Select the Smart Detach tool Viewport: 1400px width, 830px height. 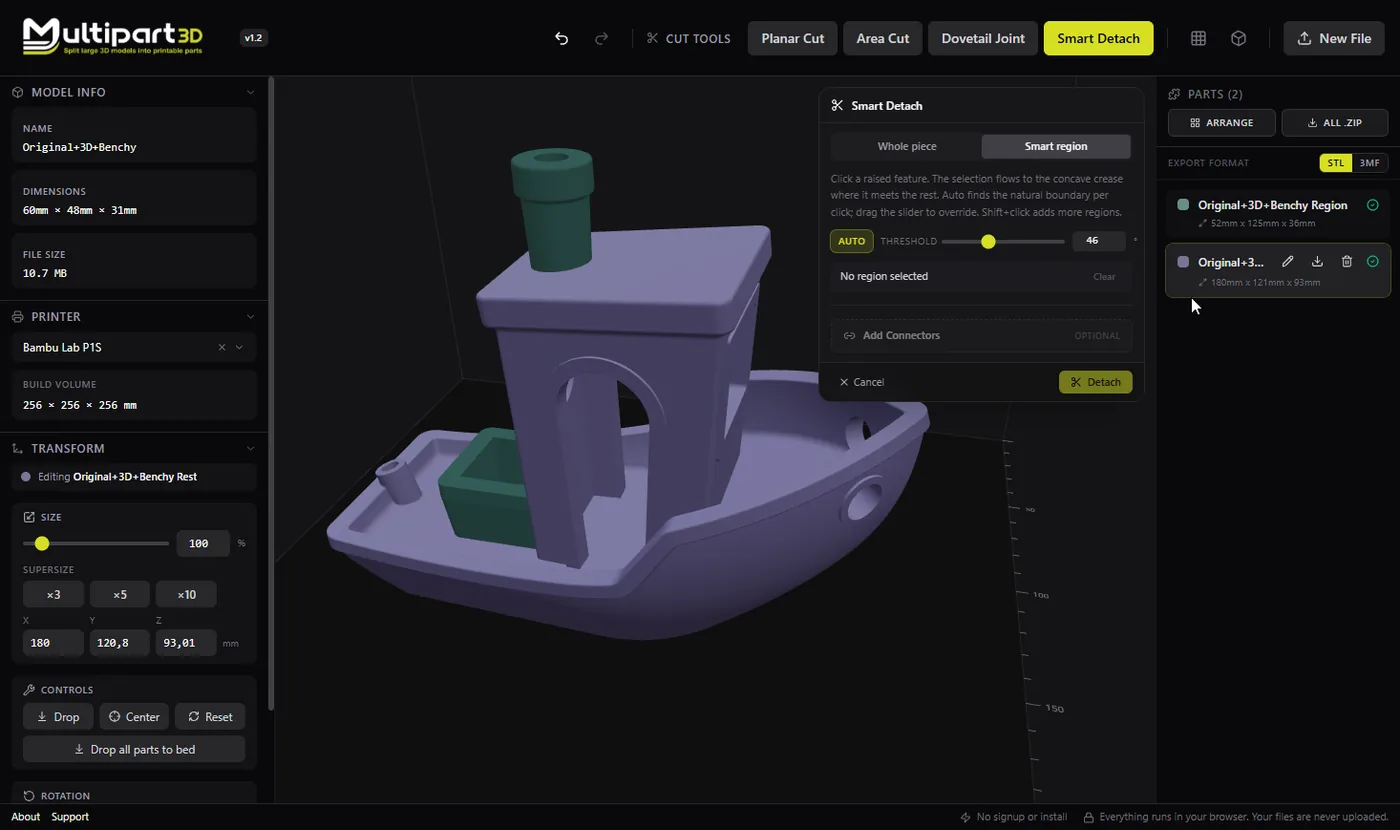1098,38
